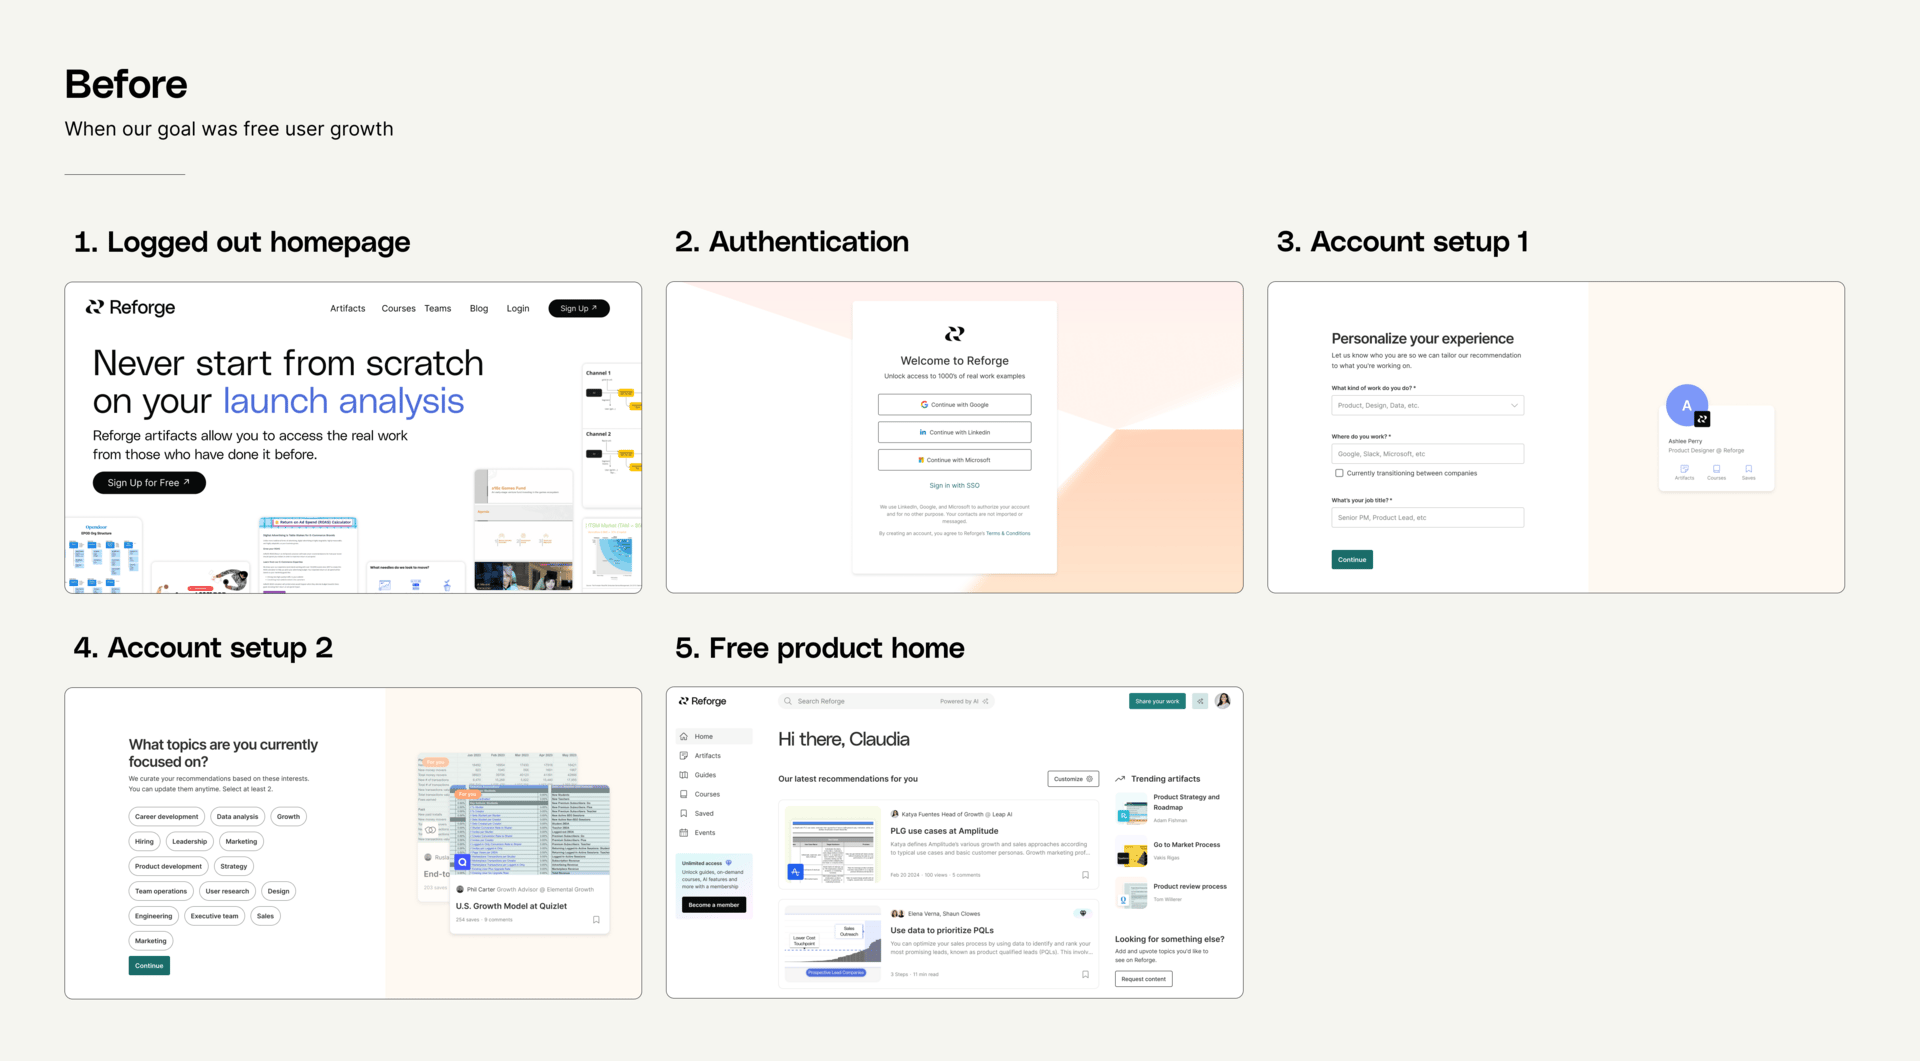Click Continue with Google

tap(954, 405)
